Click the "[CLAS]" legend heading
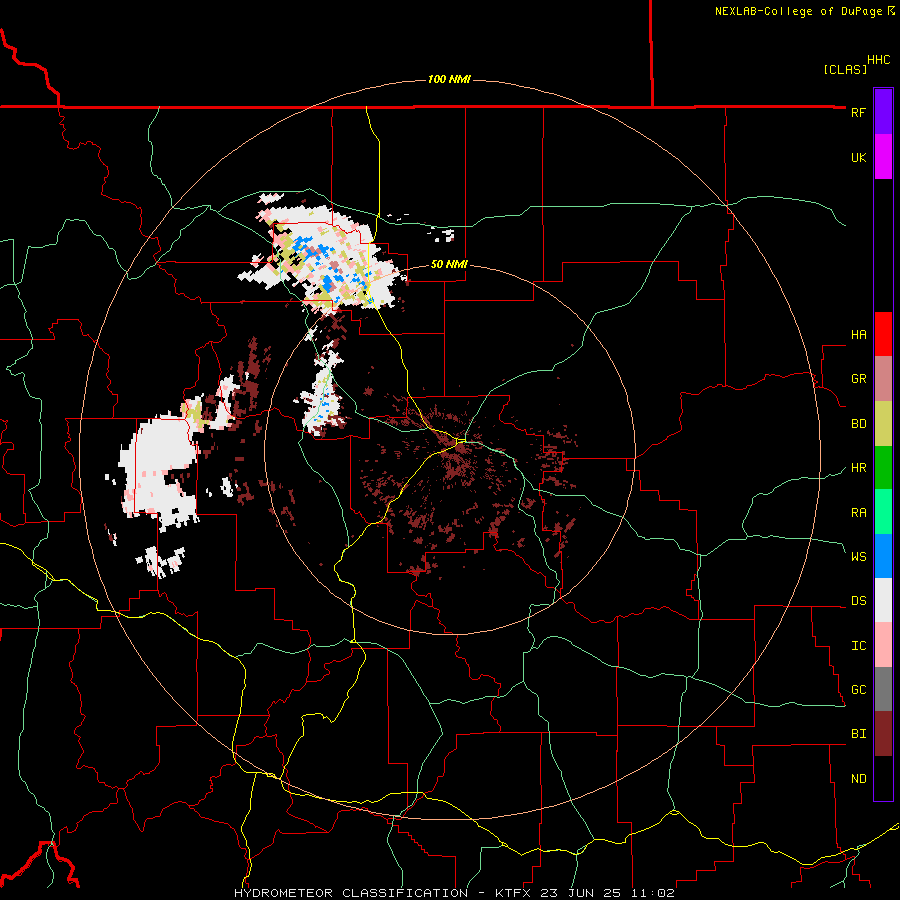This screenshot has width=900, height=900. tap(845, 70)
